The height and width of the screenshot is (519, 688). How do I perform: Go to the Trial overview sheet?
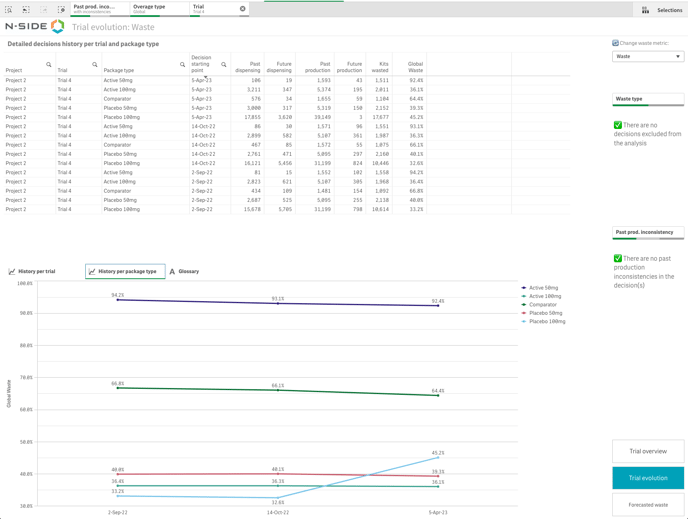click(648, 451)
